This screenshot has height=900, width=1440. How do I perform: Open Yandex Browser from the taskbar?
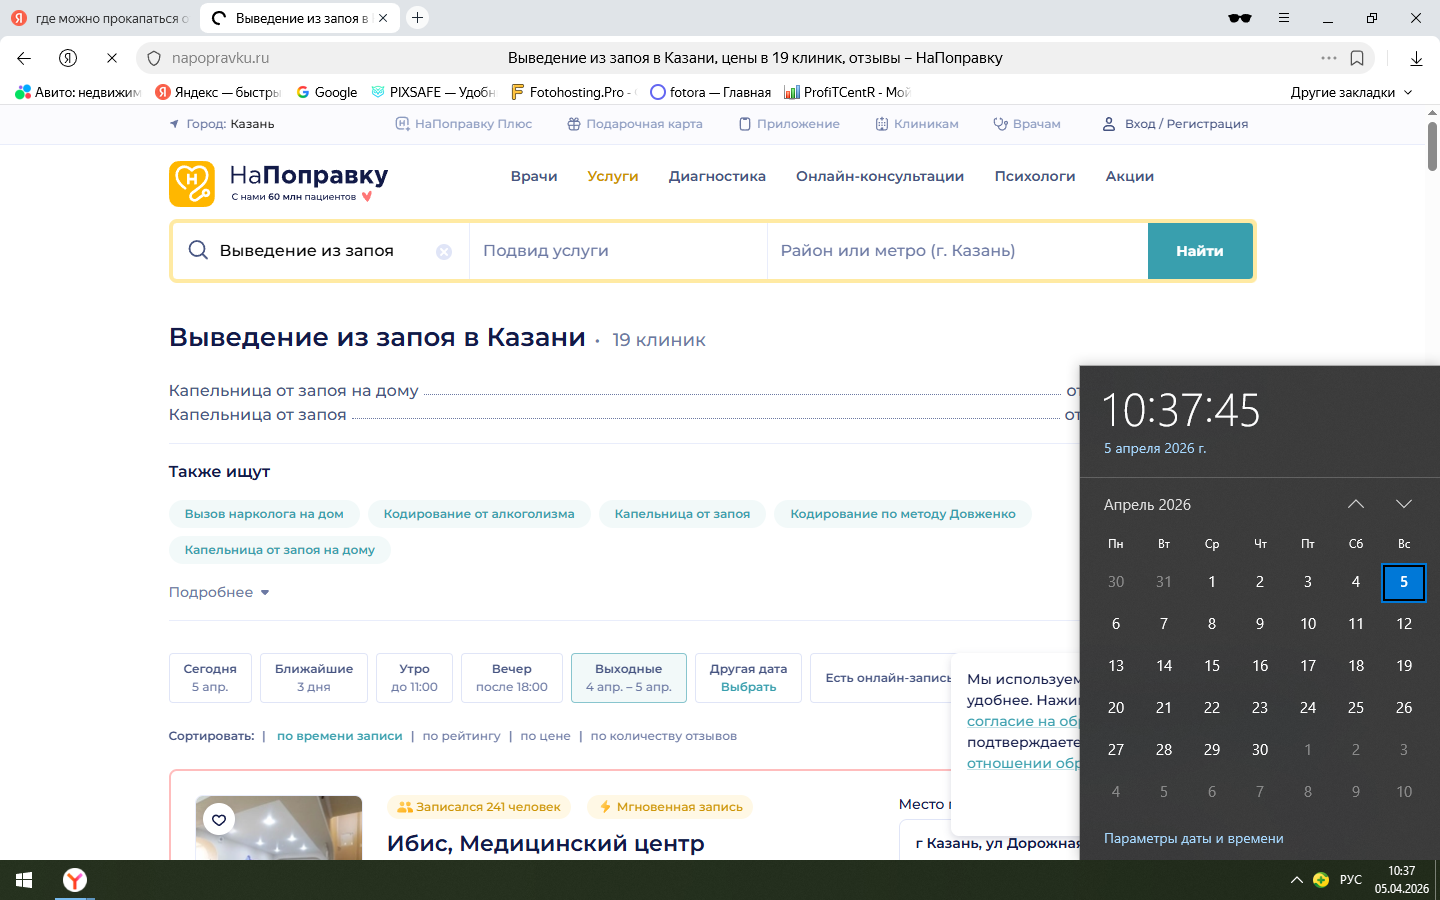(75, 880)
